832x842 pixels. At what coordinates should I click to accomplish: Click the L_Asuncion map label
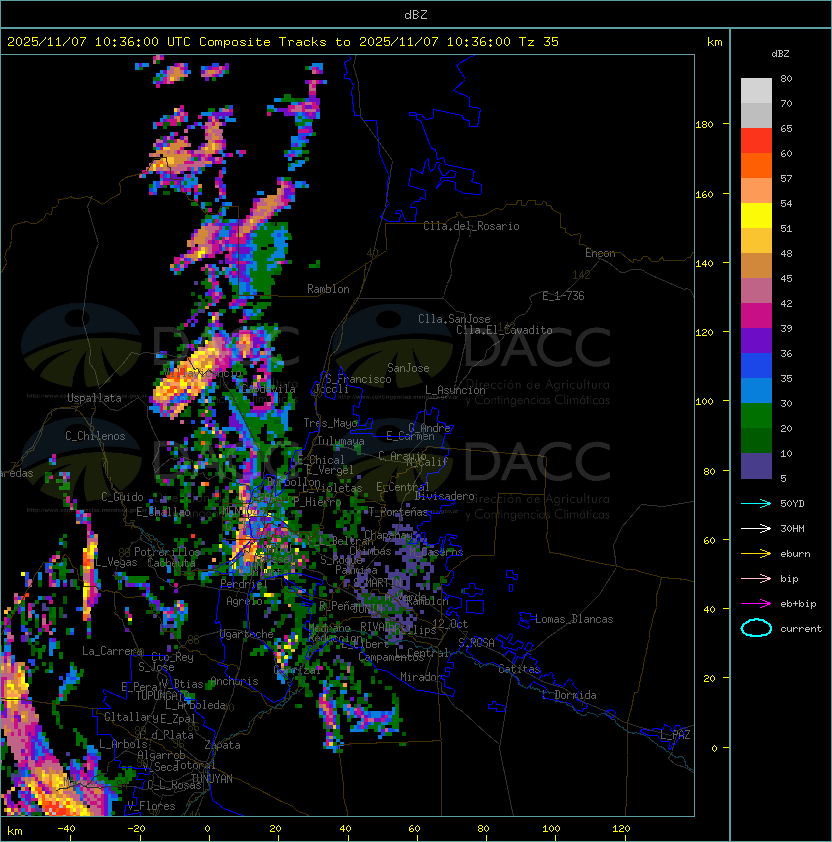point(455,390)
